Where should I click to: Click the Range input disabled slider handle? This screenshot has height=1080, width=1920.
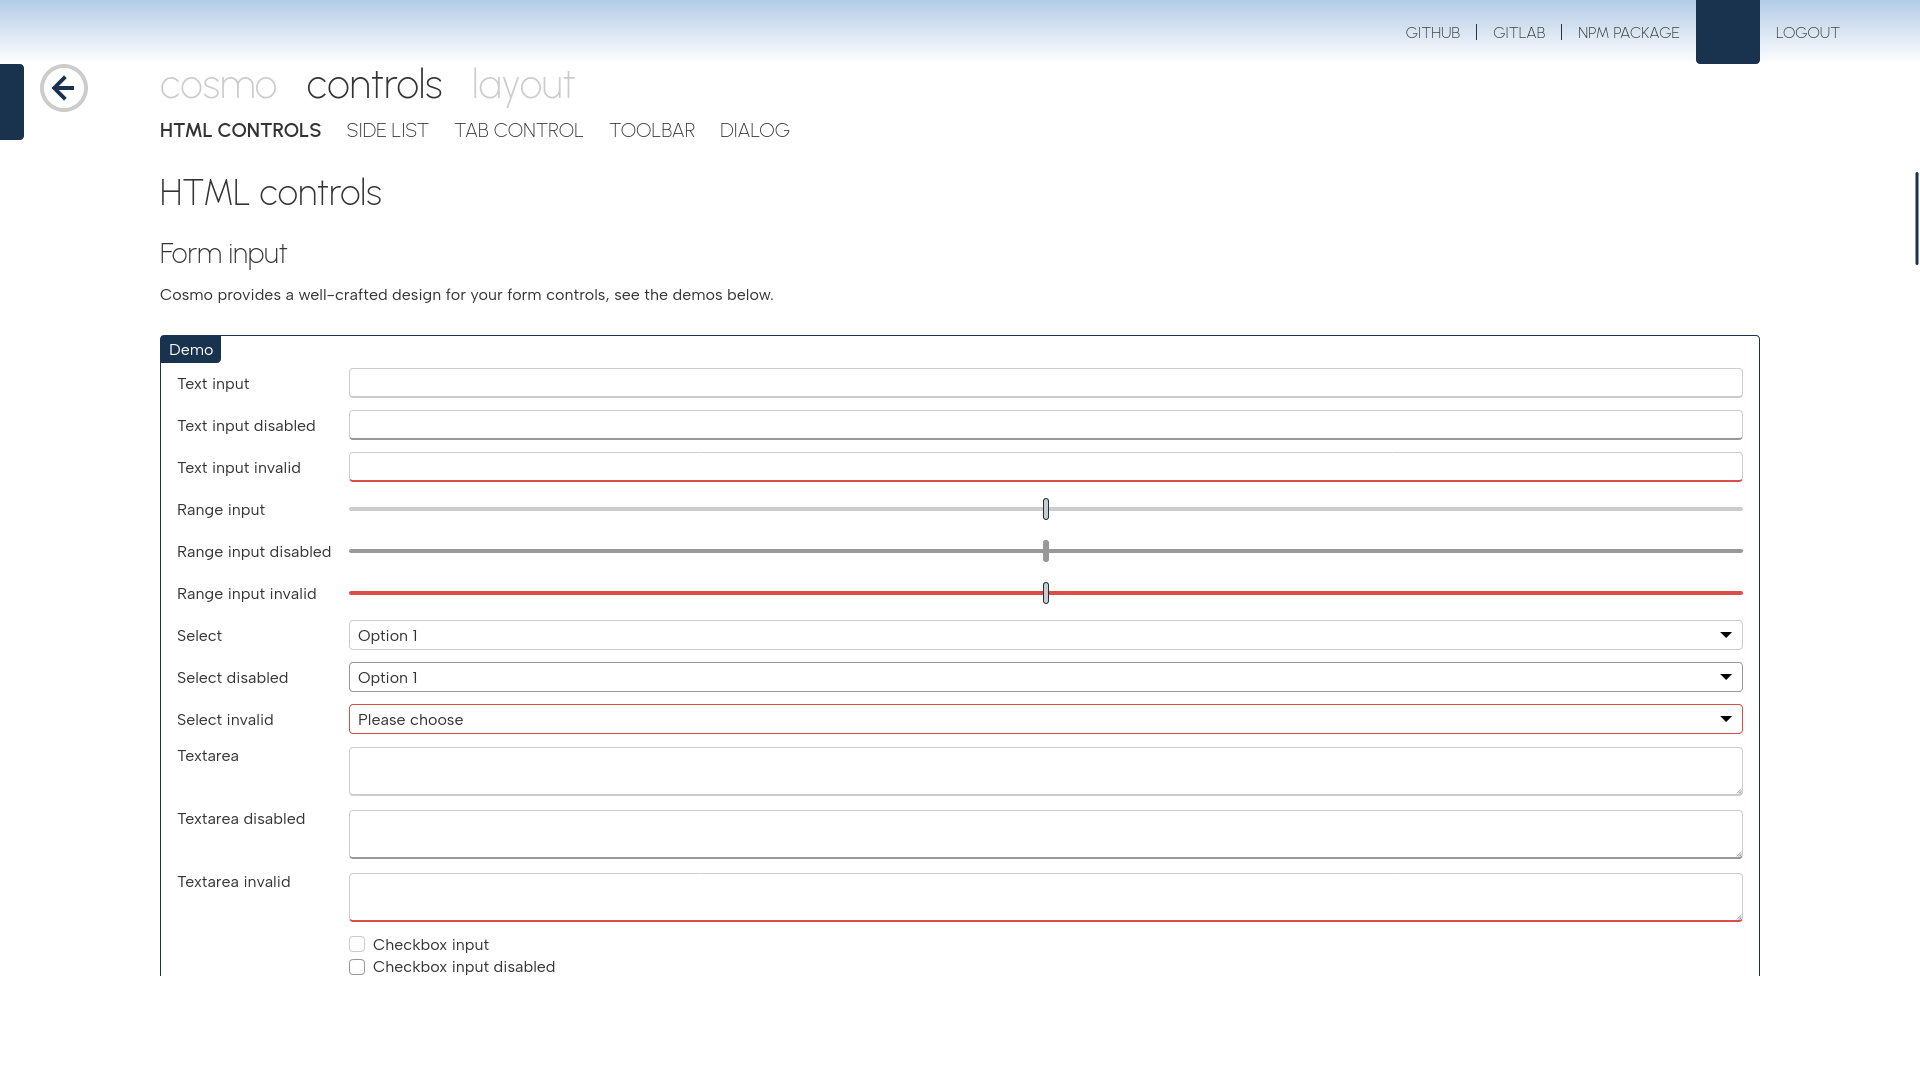(1046, 551)
